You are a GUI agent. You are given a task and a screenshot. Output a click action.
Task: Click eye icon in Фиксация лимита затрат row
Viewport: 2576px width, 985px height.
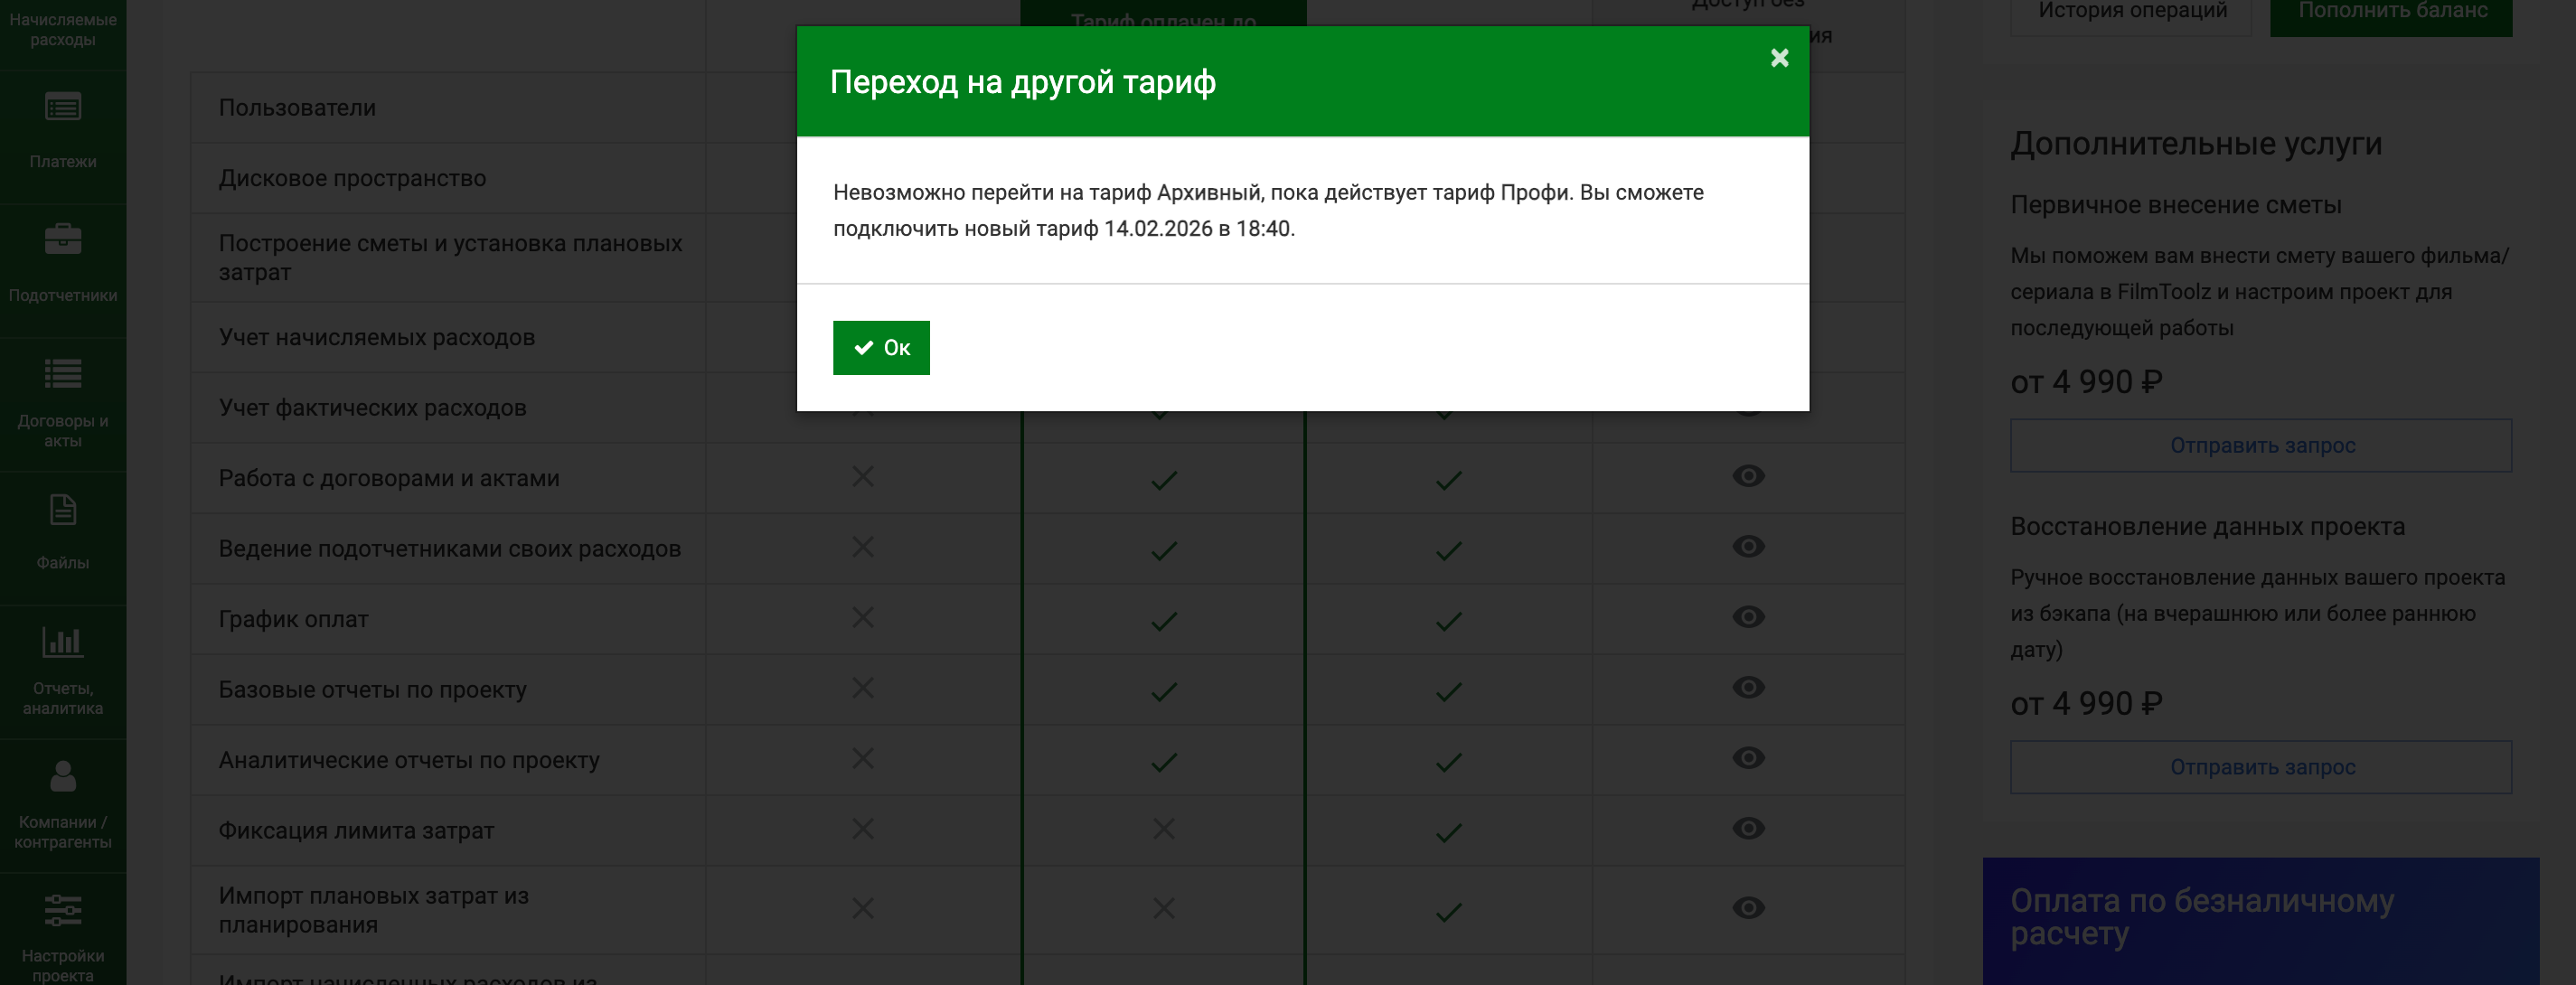[1747, 828]
